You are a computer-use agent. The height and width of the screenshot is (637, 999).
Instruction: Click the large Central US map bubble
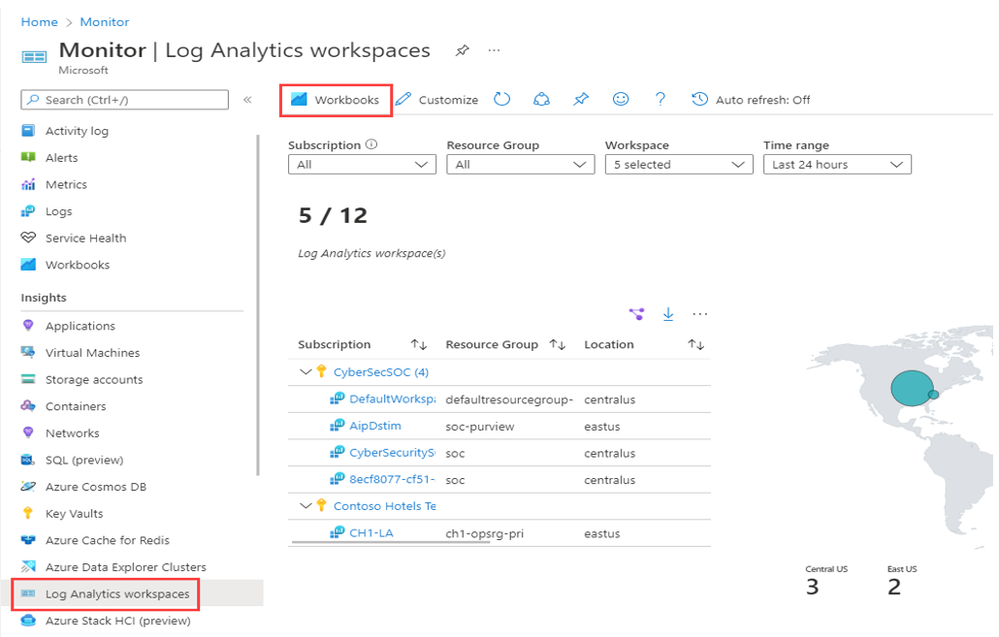(x=912, y=388)
